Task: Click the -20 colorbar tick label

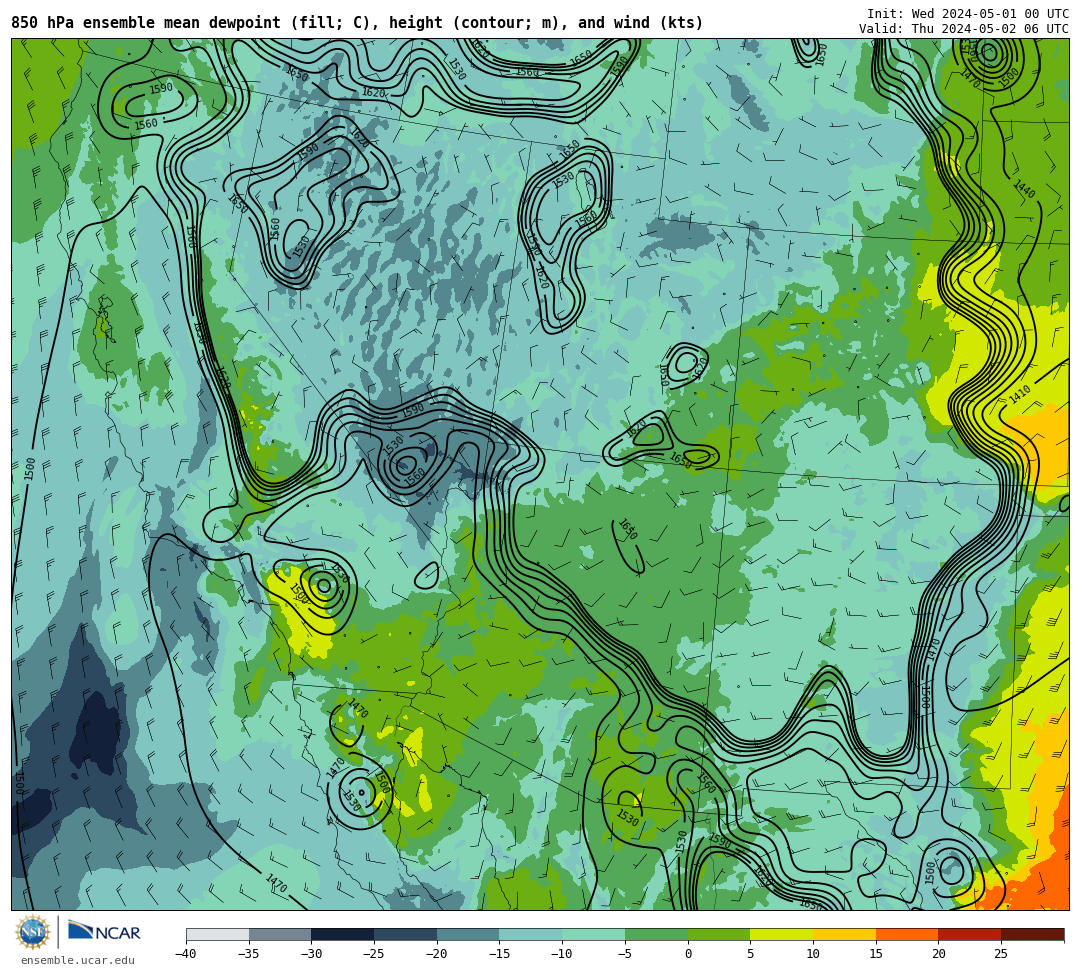Action: [x=437, y=954]
